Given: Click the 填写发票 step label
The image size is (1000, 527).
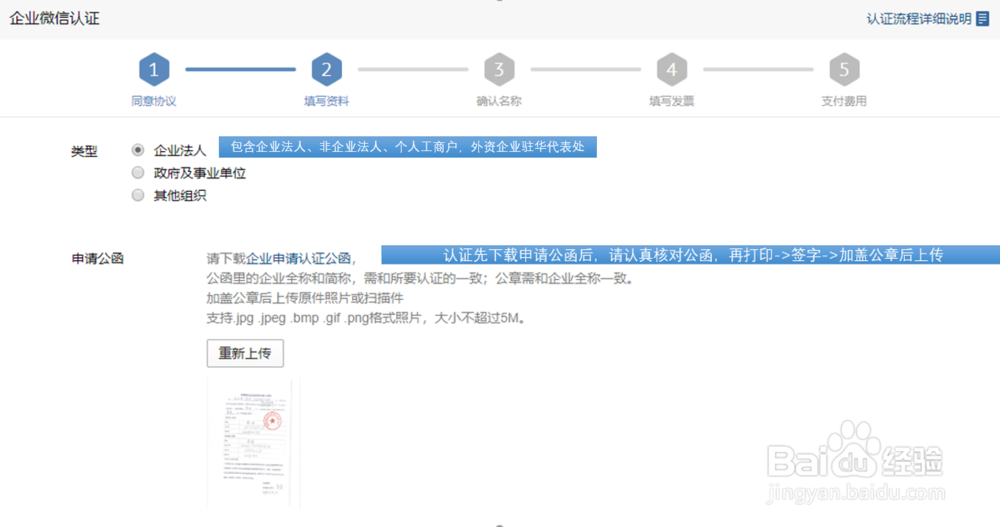Looking at the screenshot, I should tap(672, 101).
